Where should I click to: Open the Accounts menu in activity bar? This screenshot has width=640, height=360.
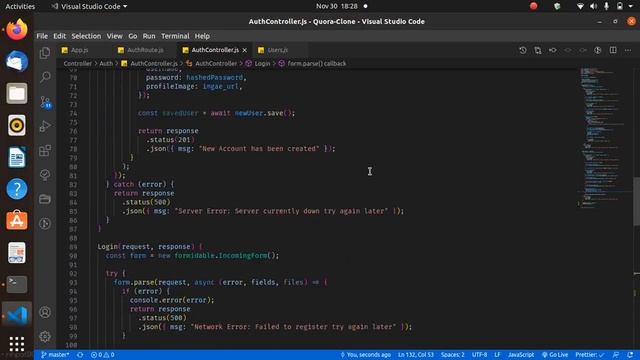[45, 312]
